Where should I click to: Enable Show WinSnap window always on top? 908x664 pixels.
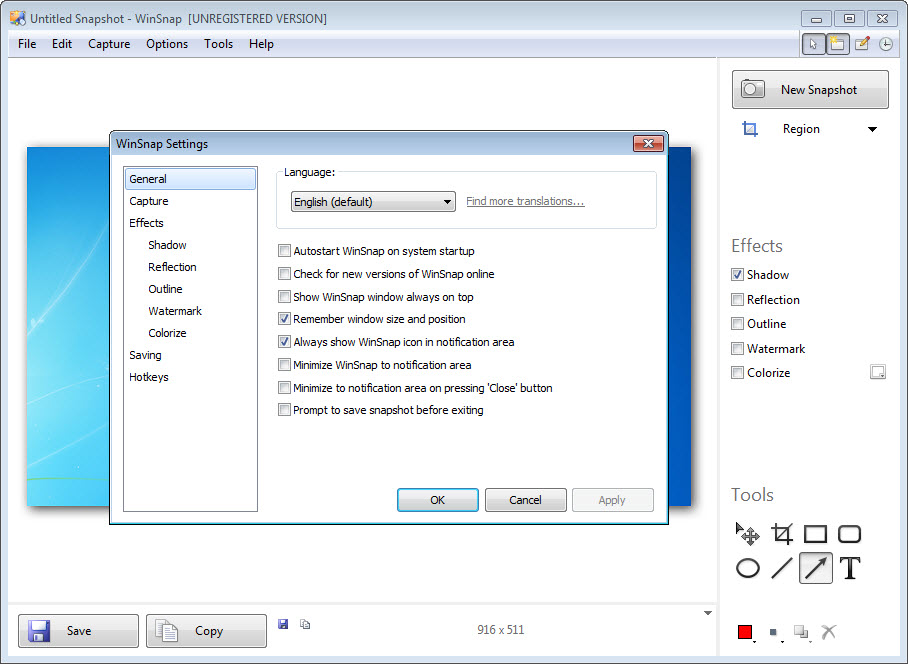point(284,297)
